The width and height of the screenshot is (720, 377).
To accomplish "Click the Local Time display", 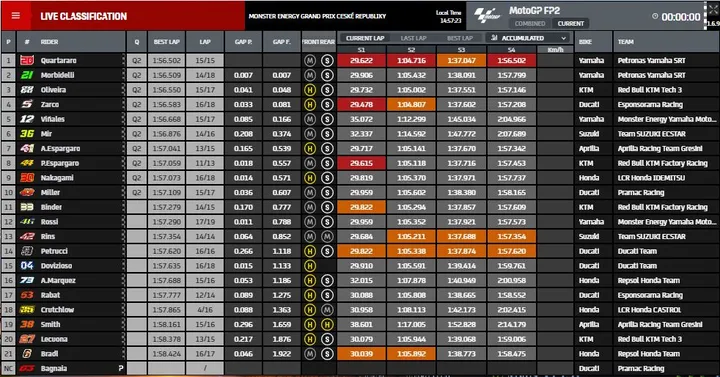I will coord(449,17).
